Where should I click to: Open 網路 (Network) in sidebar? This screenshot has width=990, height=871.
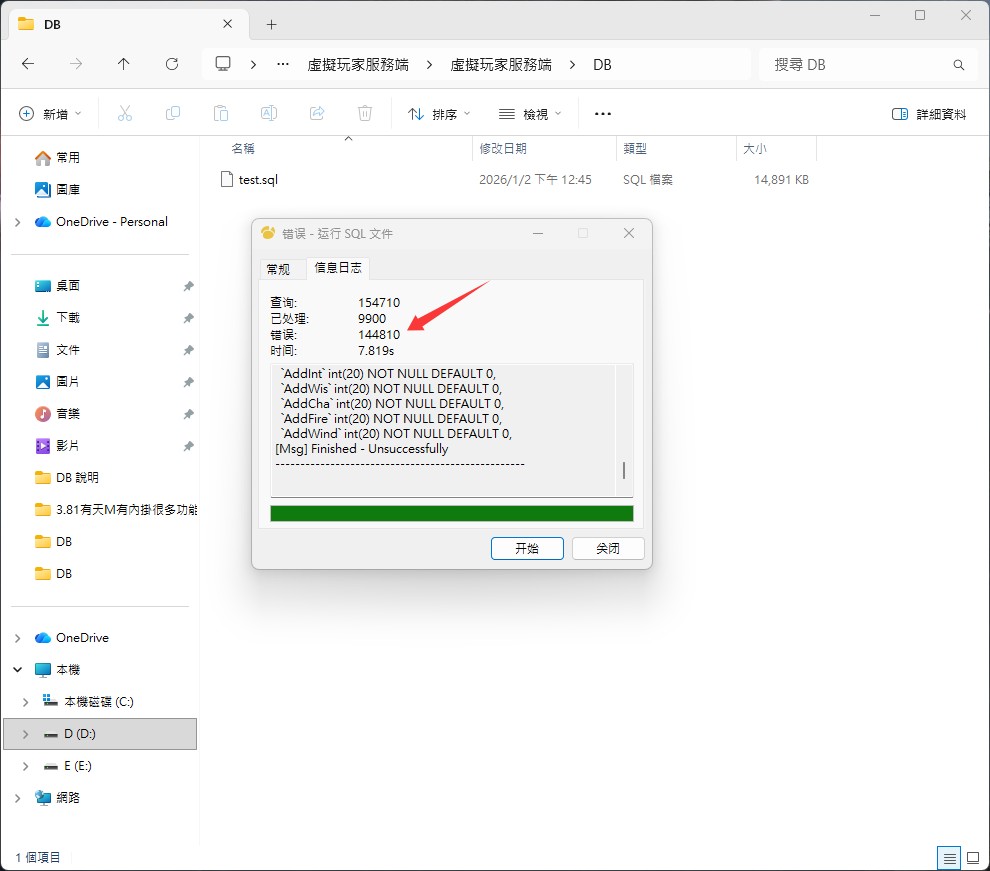[68, 798]
